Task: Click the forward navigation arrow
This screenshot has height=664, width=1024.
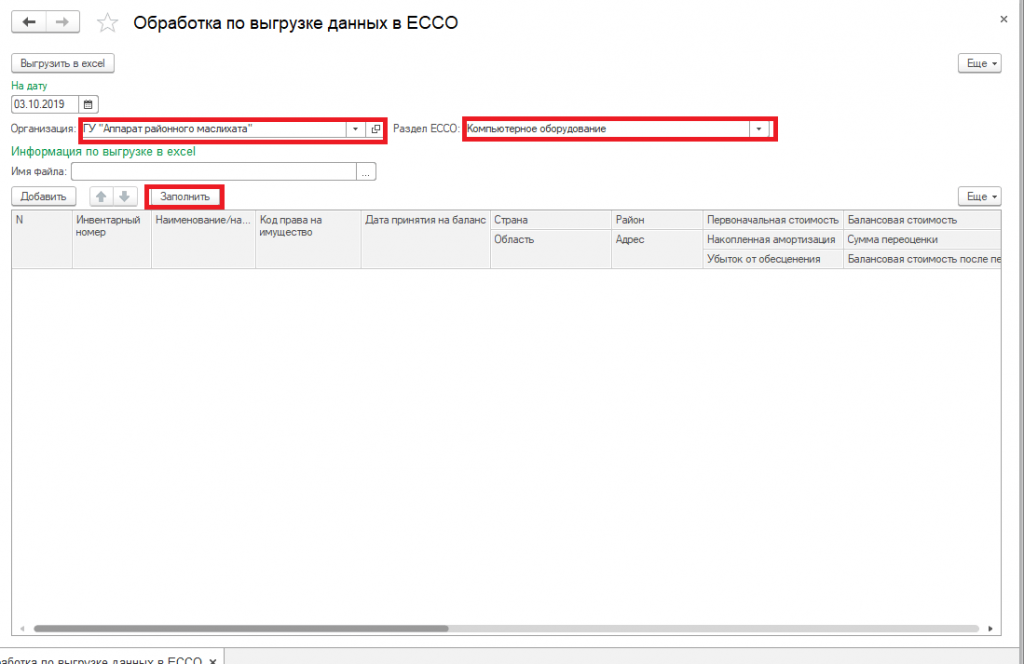Action: 62,22
